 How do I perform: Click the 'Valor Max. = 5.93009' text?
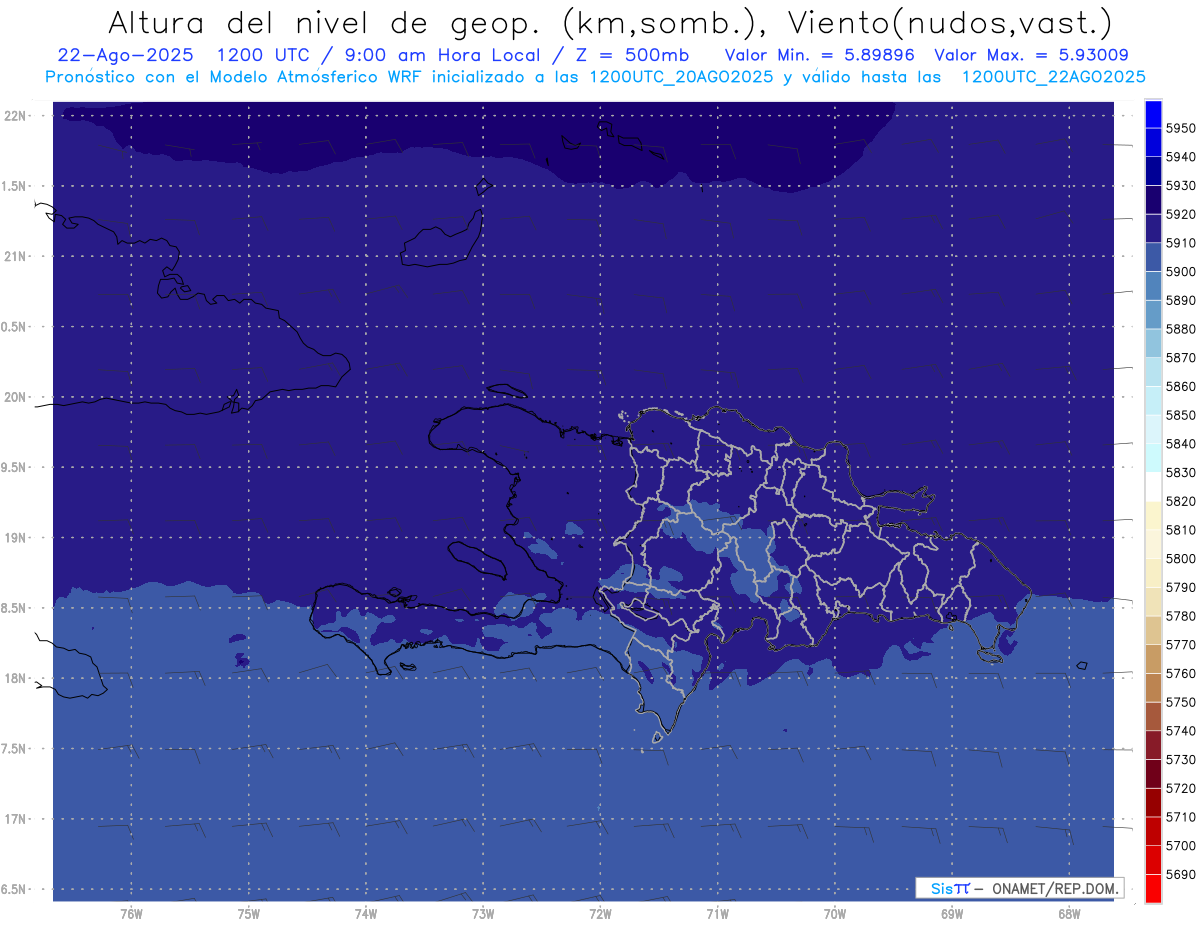coord(1031,55)
